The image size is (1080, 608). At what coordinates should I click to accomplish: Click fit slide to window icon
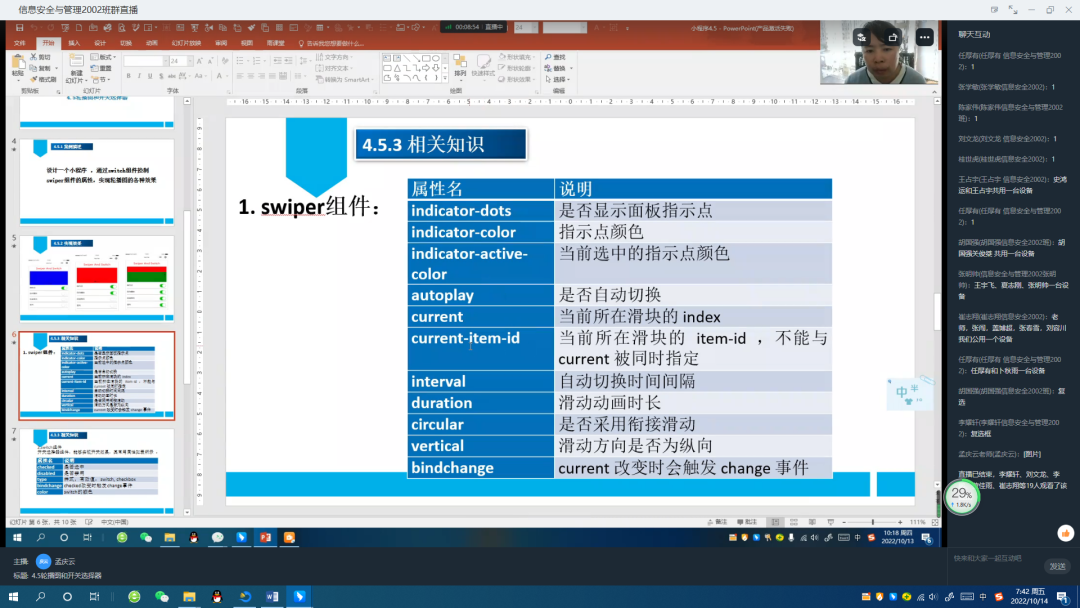click(x=935, y=523)
